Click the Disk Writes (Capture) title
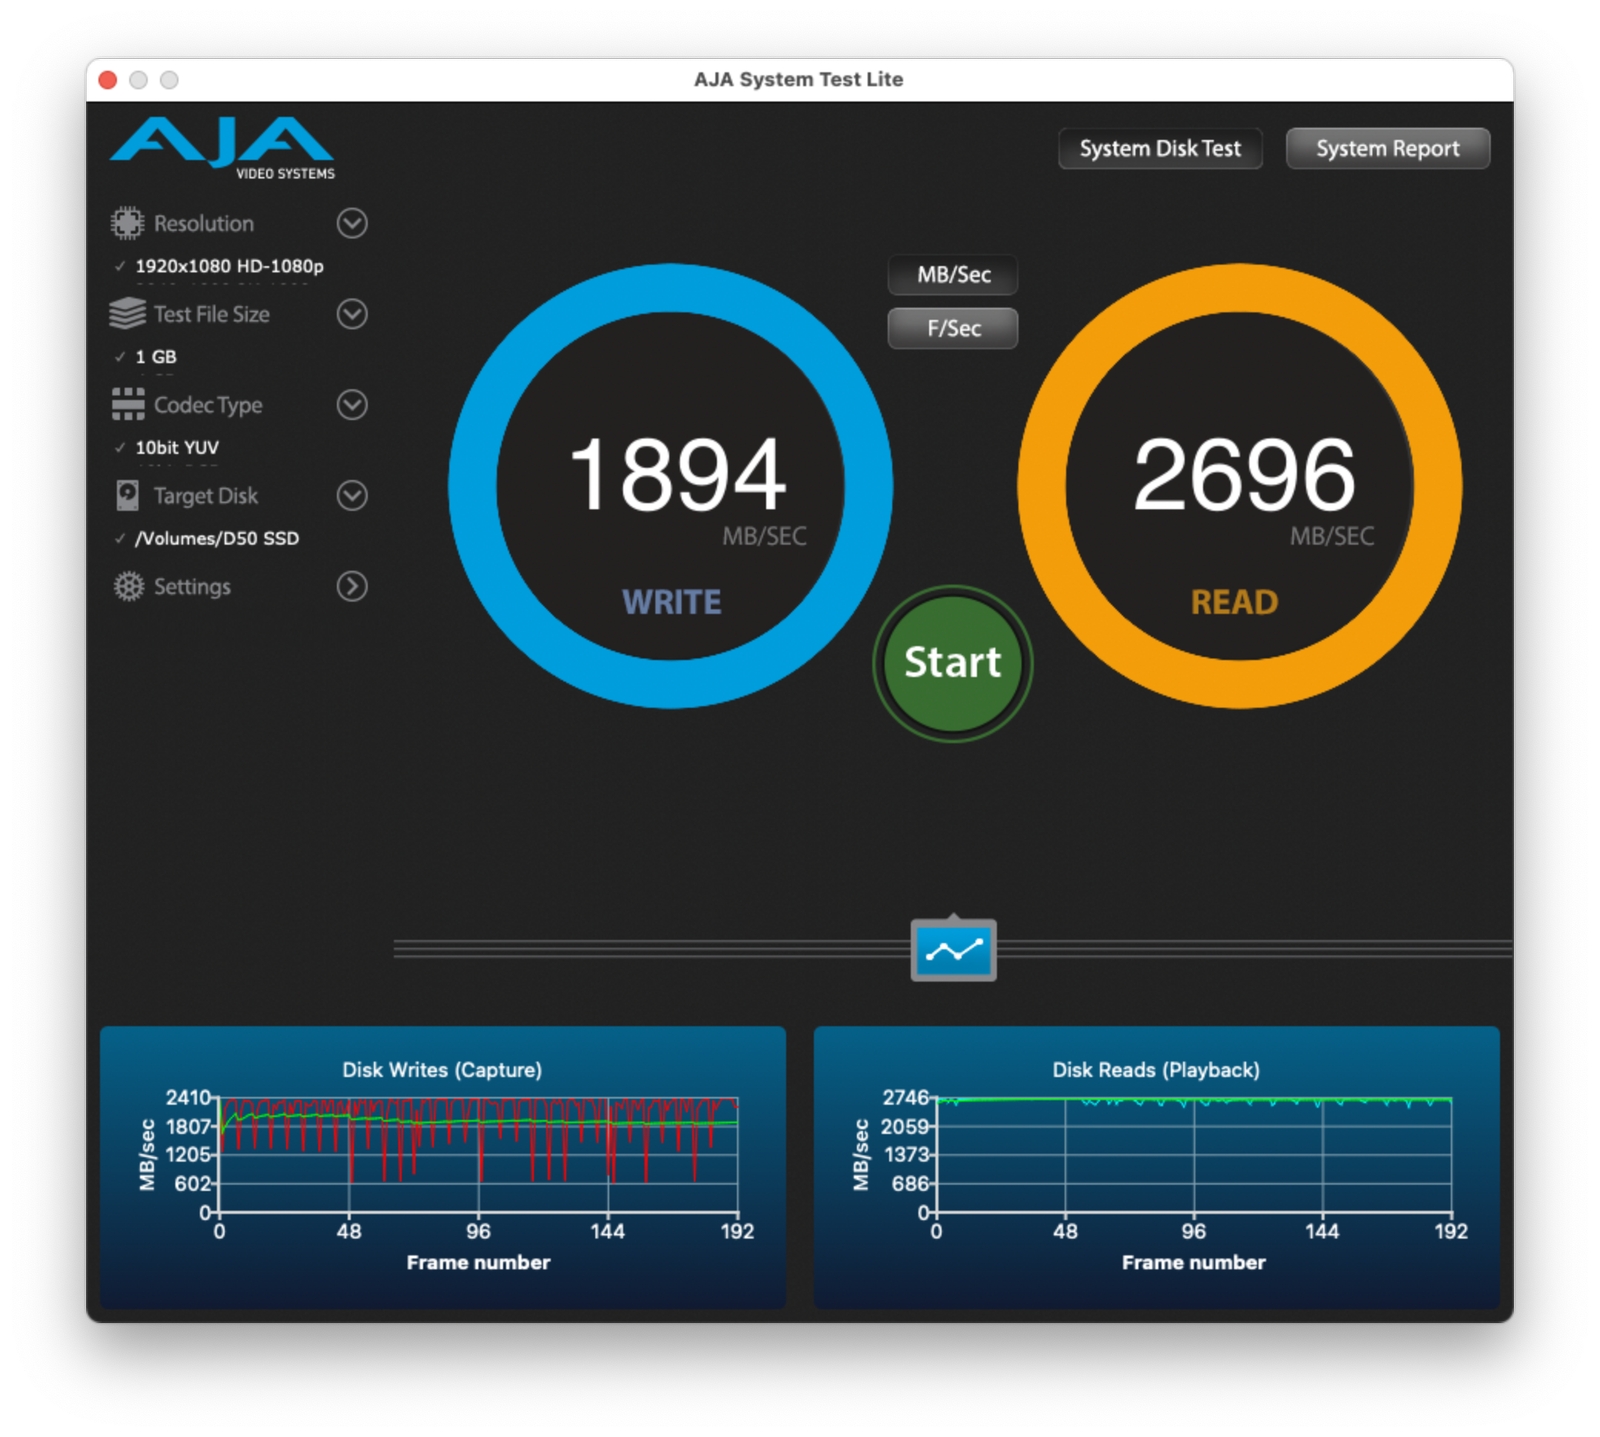This screenshot has height=1437, width=1600. pyautogui.click(x=442, y=1070)
